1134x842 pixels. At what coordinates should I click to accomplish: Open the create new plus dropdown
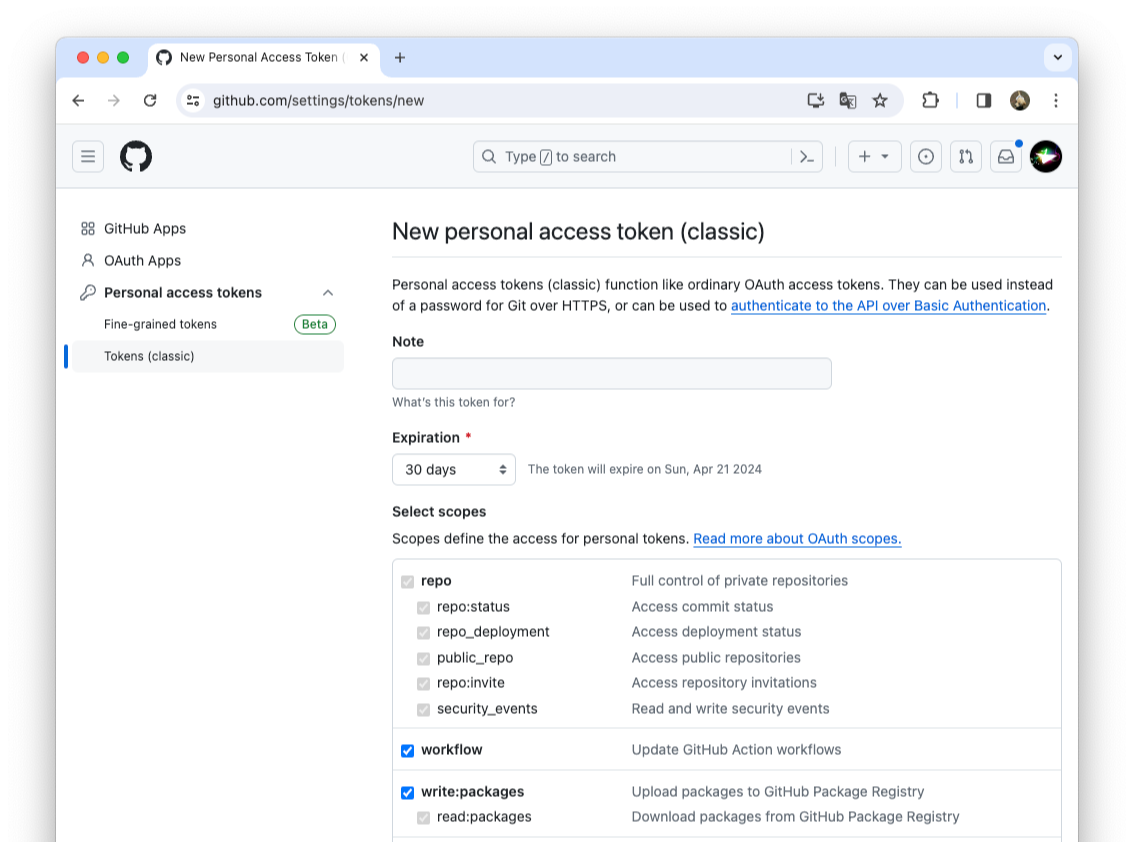coord(874,156)
